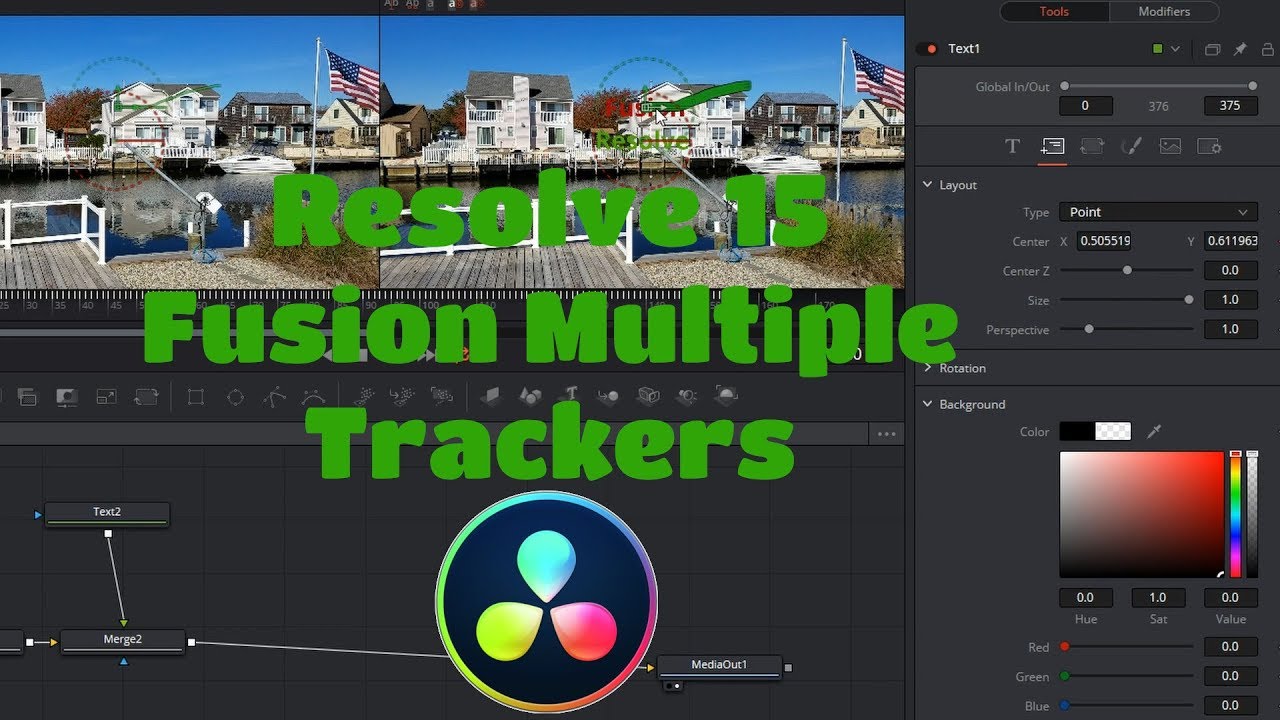Screen dimensions: 1280x720
Task: Add a Matte Control node from toolbar
Action: pos(66,397)
